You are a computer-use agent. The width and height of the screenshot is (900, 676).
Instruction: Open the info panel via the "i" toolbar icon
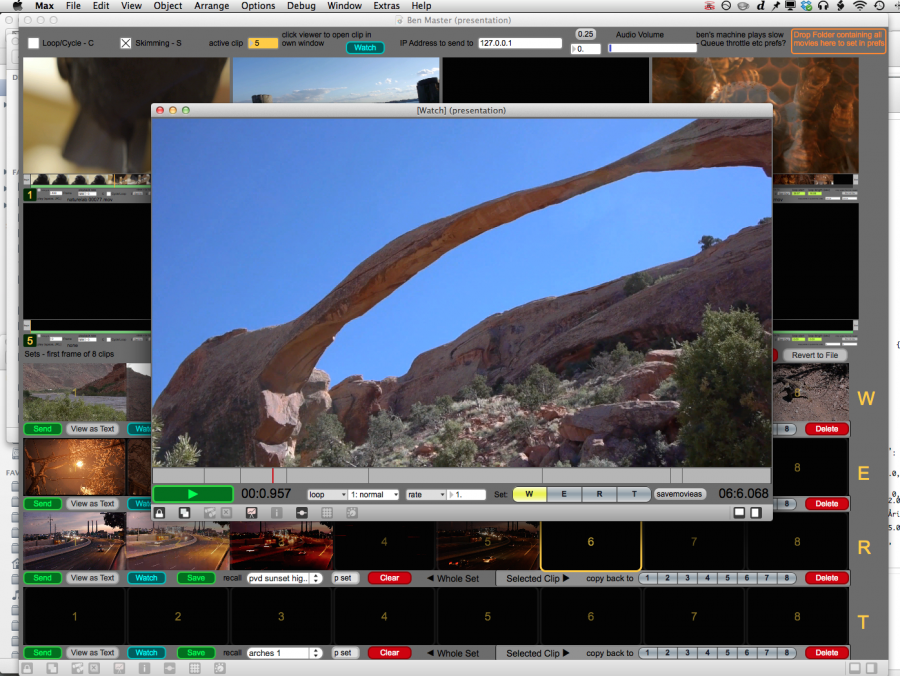point(276,512)
